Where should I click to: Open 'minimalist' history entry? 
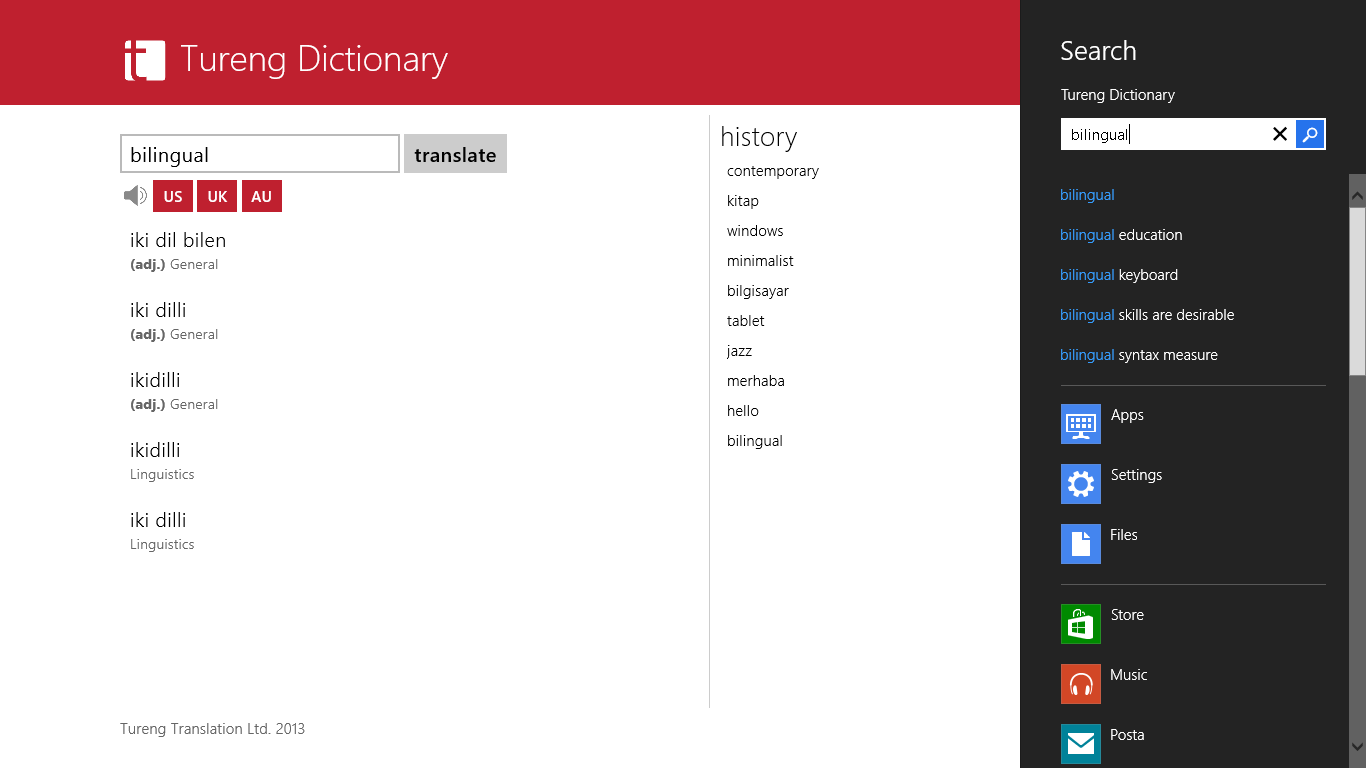760,261
